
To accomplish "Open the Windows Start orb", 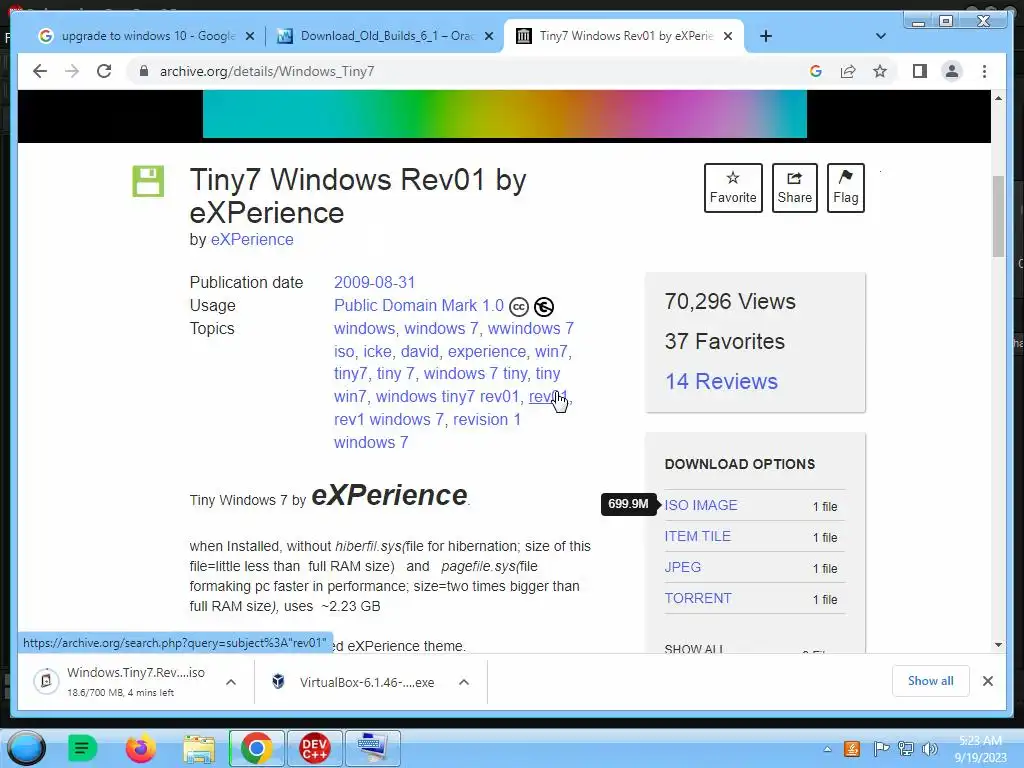I will click(x=26, y=748).
